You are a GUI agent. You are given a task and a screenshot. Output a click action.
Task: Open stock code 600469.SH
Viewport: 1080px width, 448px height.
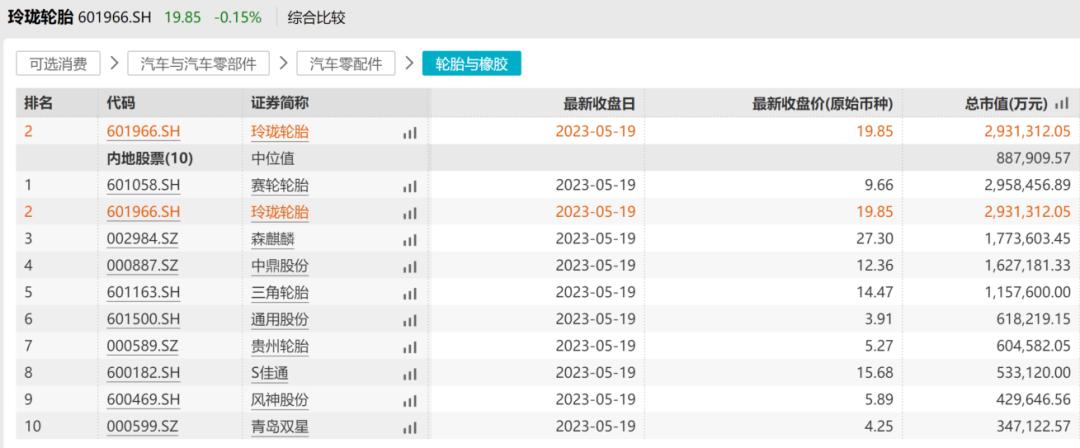(x=143, y=400)
